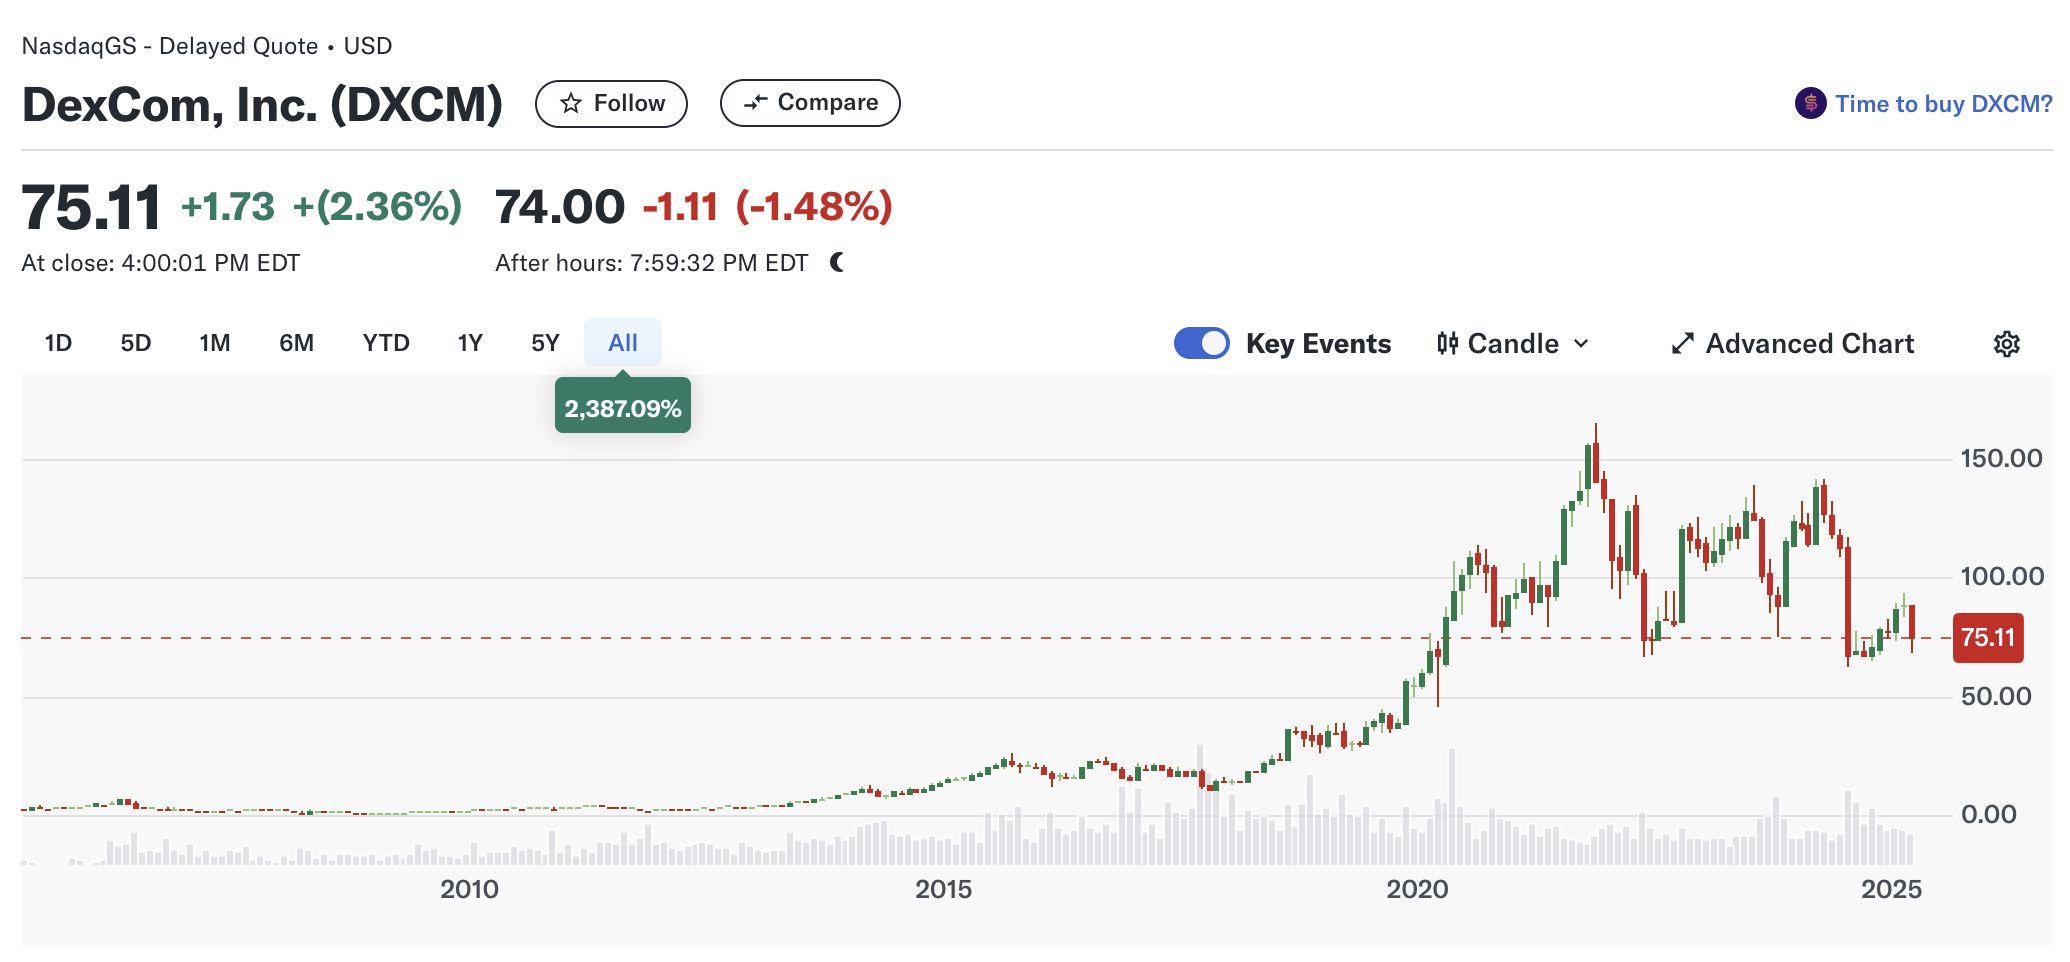Open the Compare button
This screenshot has height=962, width=2070.
tap(810, 103)
